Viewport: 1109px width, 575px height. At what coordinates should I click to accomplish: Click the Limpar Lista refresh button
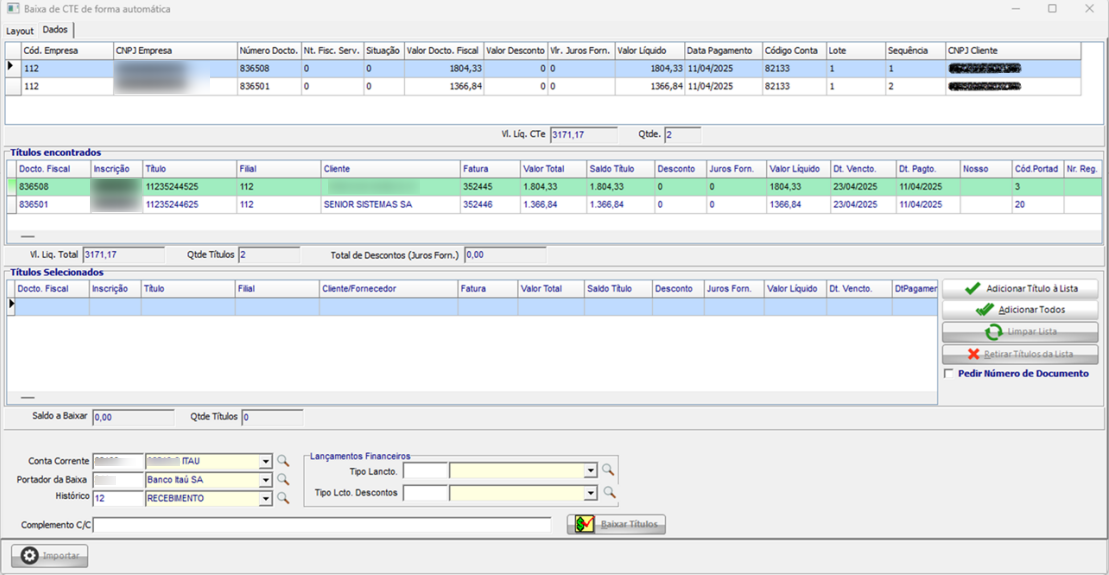[x=1019, y=332]
